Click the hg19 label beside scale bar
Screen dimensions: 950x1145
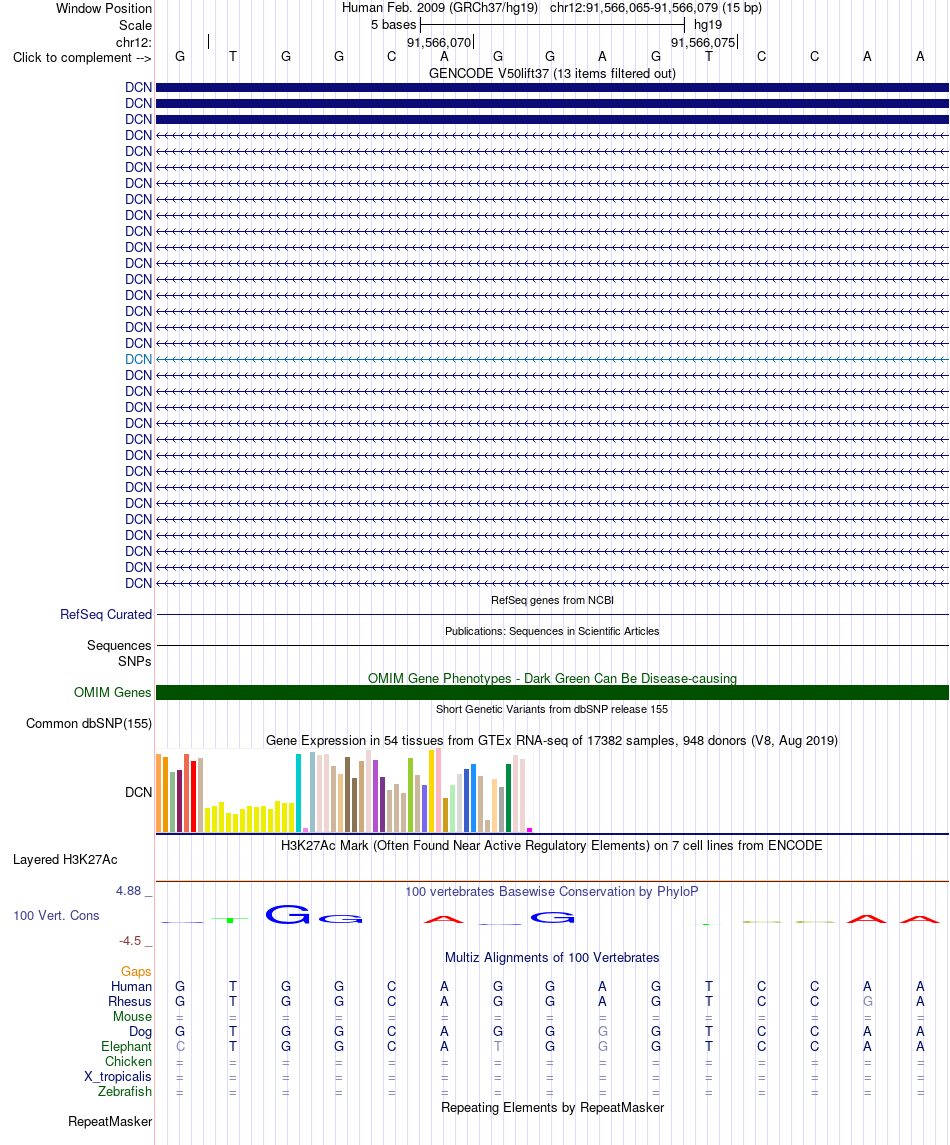pos(708,25)
